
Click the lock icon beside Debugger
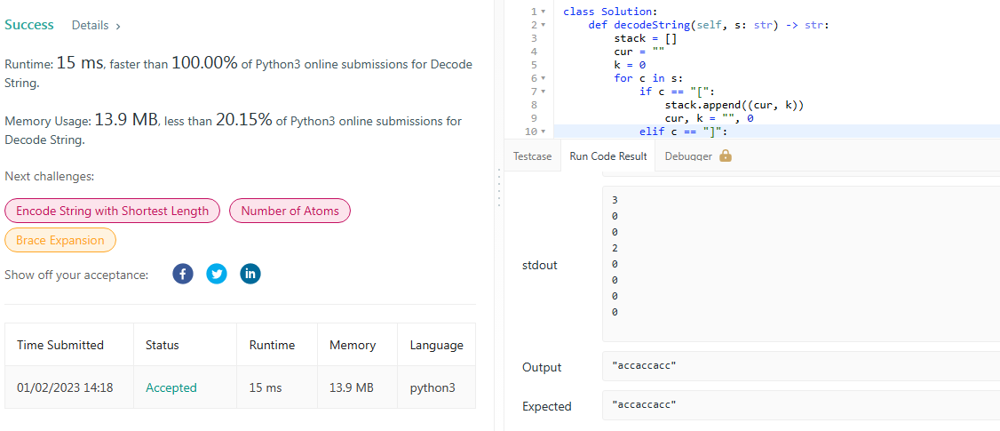[726, 156]
